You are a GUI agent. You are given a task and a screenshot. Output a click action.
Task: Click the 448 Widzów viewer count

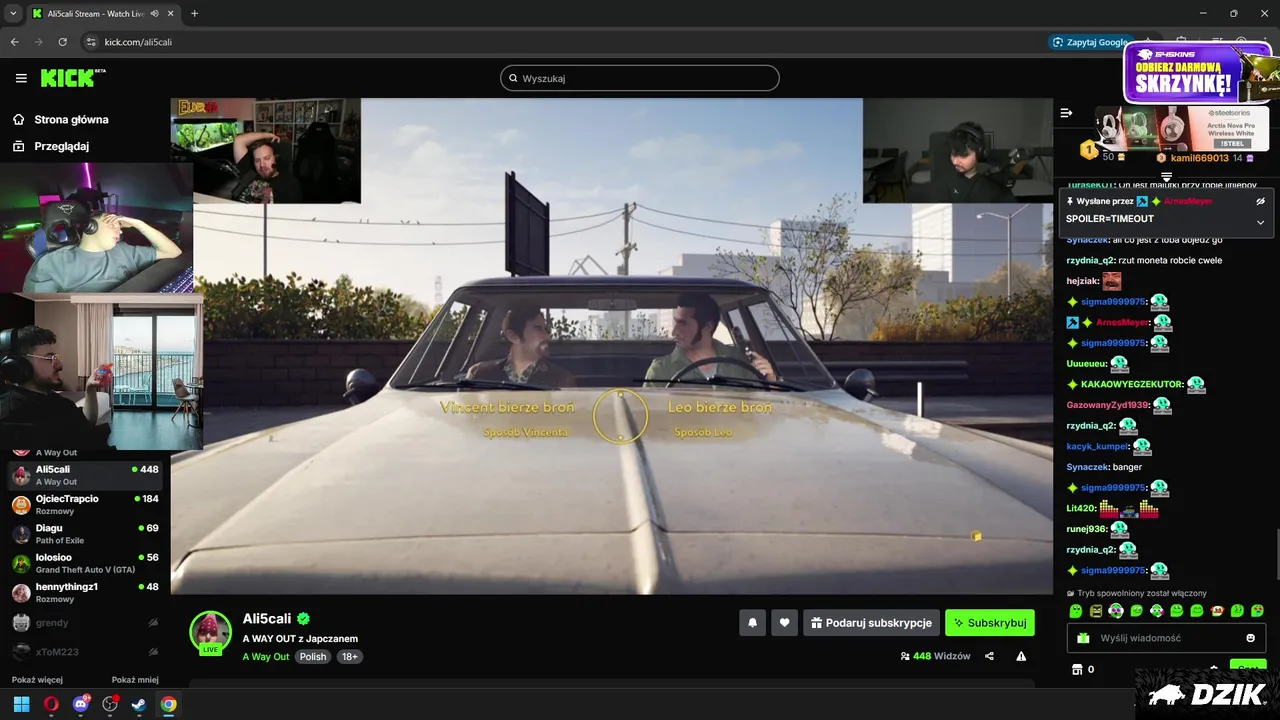(x=935, y=657)
